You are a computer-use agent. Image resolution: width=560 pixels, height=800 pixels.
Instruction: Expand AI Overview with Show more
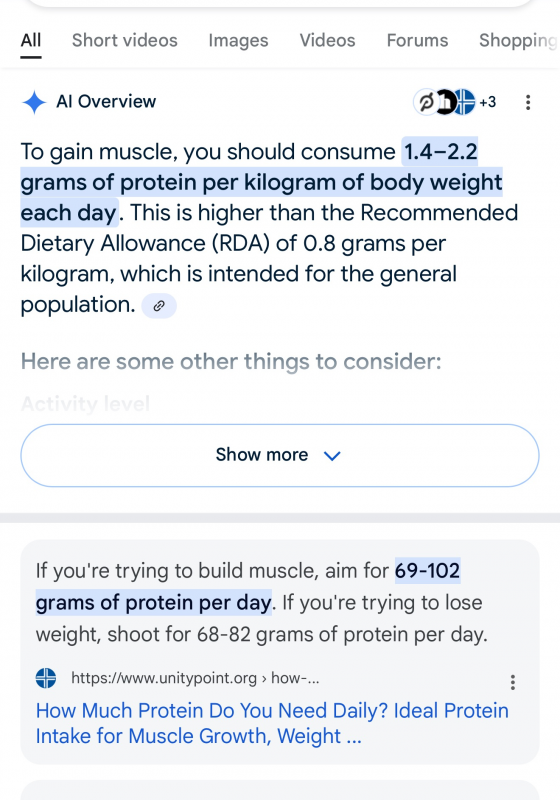coord(279,455)
